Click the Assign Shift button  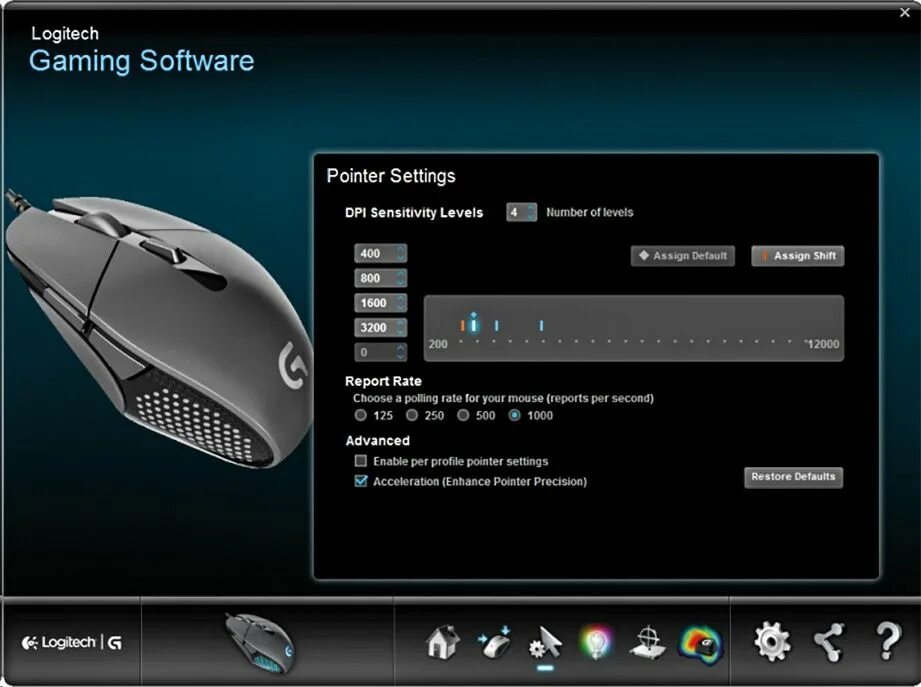(798, 255)
